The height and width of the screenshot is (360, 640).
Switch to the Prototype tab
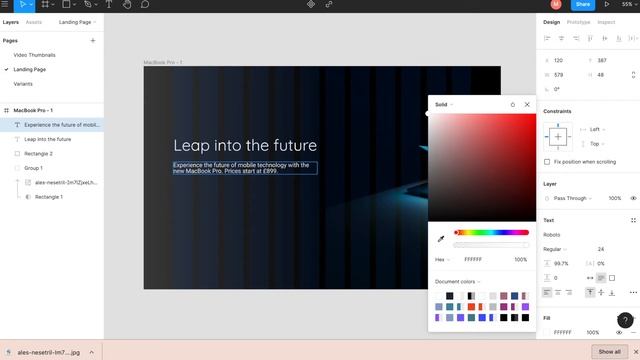[x=578, y=22]
